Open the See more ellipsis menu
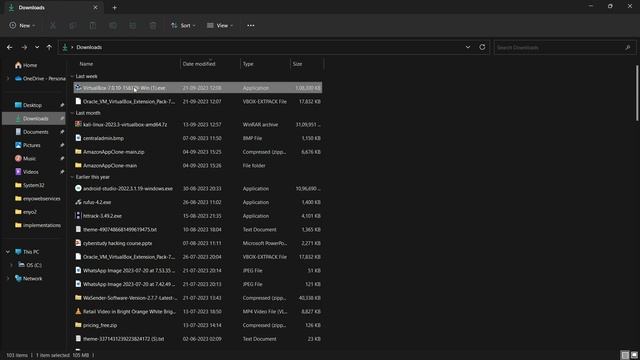Viewport: 640px width, 360px height. click(x=251, y=26)
